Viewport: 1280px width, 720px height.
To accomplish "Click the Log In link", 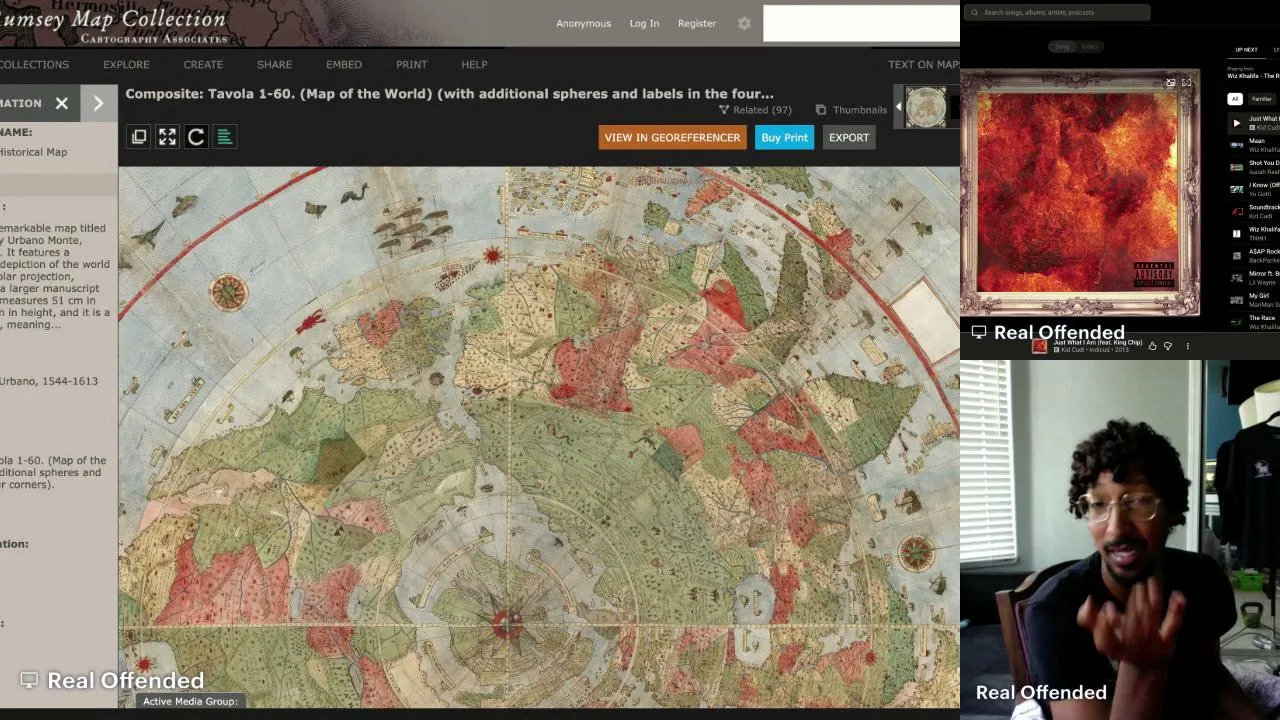I will point(644,23).
